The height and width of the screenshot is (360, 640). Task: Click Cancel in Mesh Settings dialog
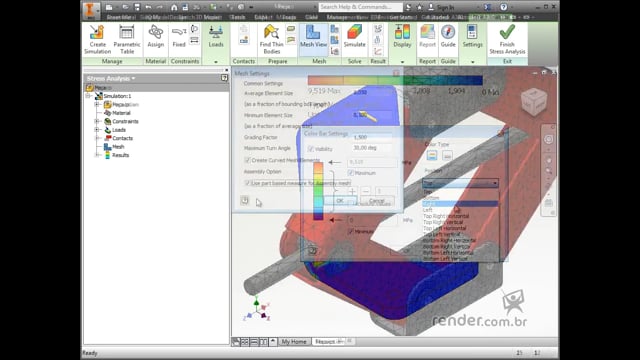(376, 200)
